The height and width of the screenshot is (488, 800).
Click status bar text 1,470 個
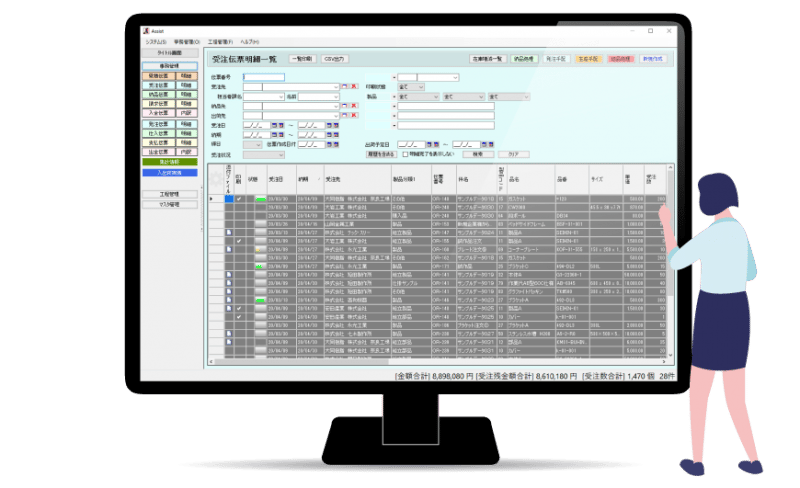pyautogui.click(x=641, y=376)
